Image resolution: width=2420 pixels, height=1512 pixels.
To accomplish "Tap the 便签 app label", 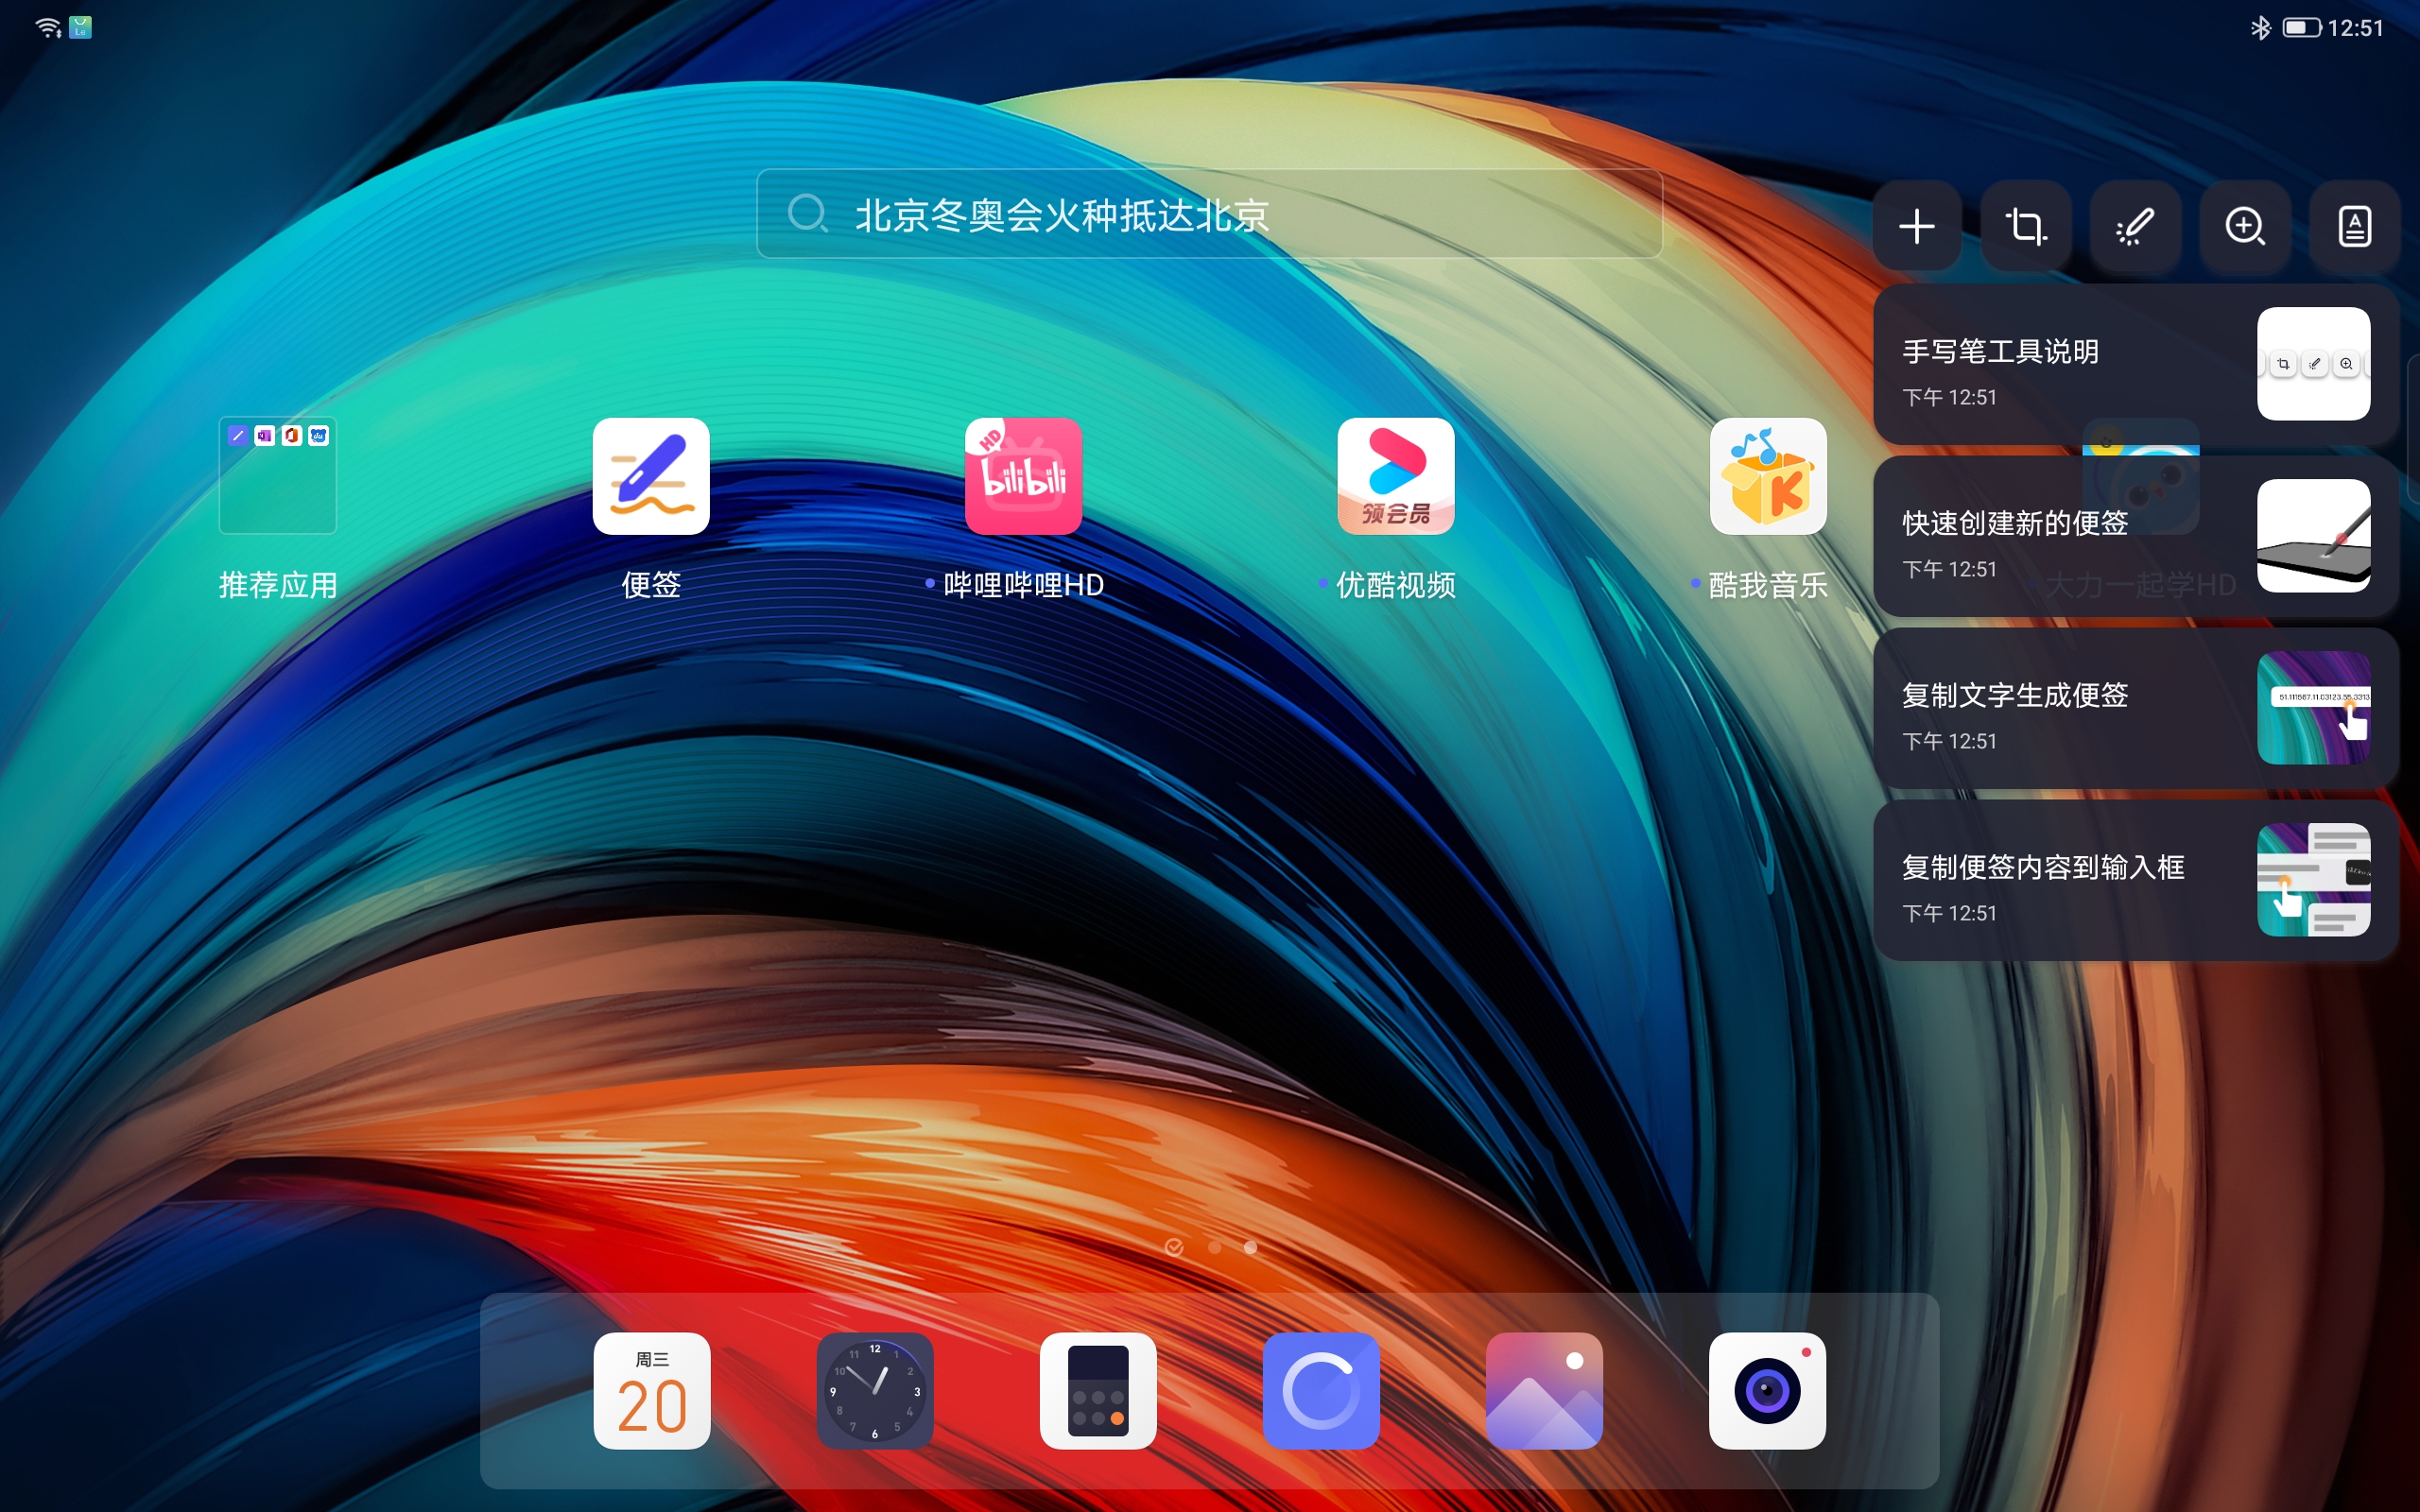I will point(651,585).
